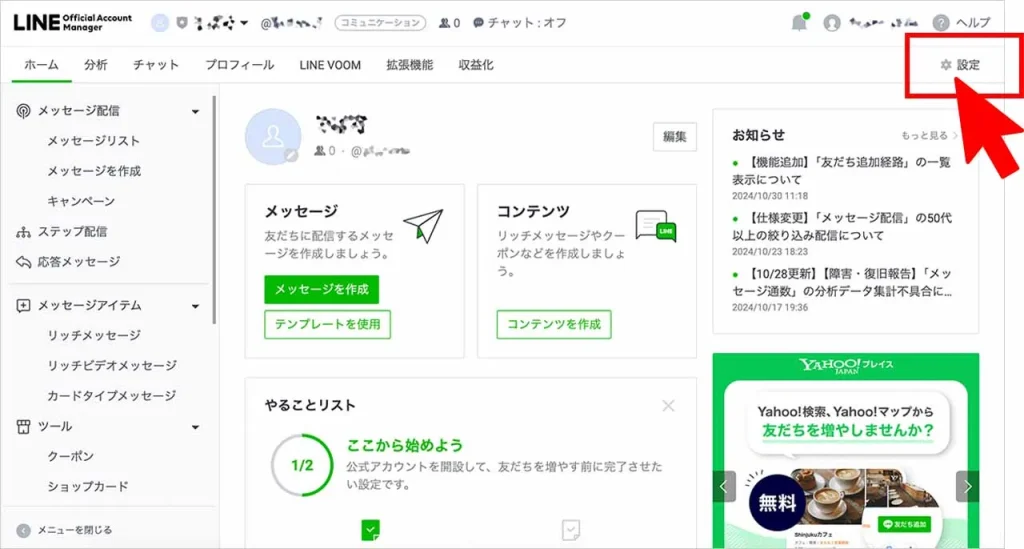Click the もっと見る link
Image resolution: width=1024 pixels, height=549 pixels.
[929, 135]
